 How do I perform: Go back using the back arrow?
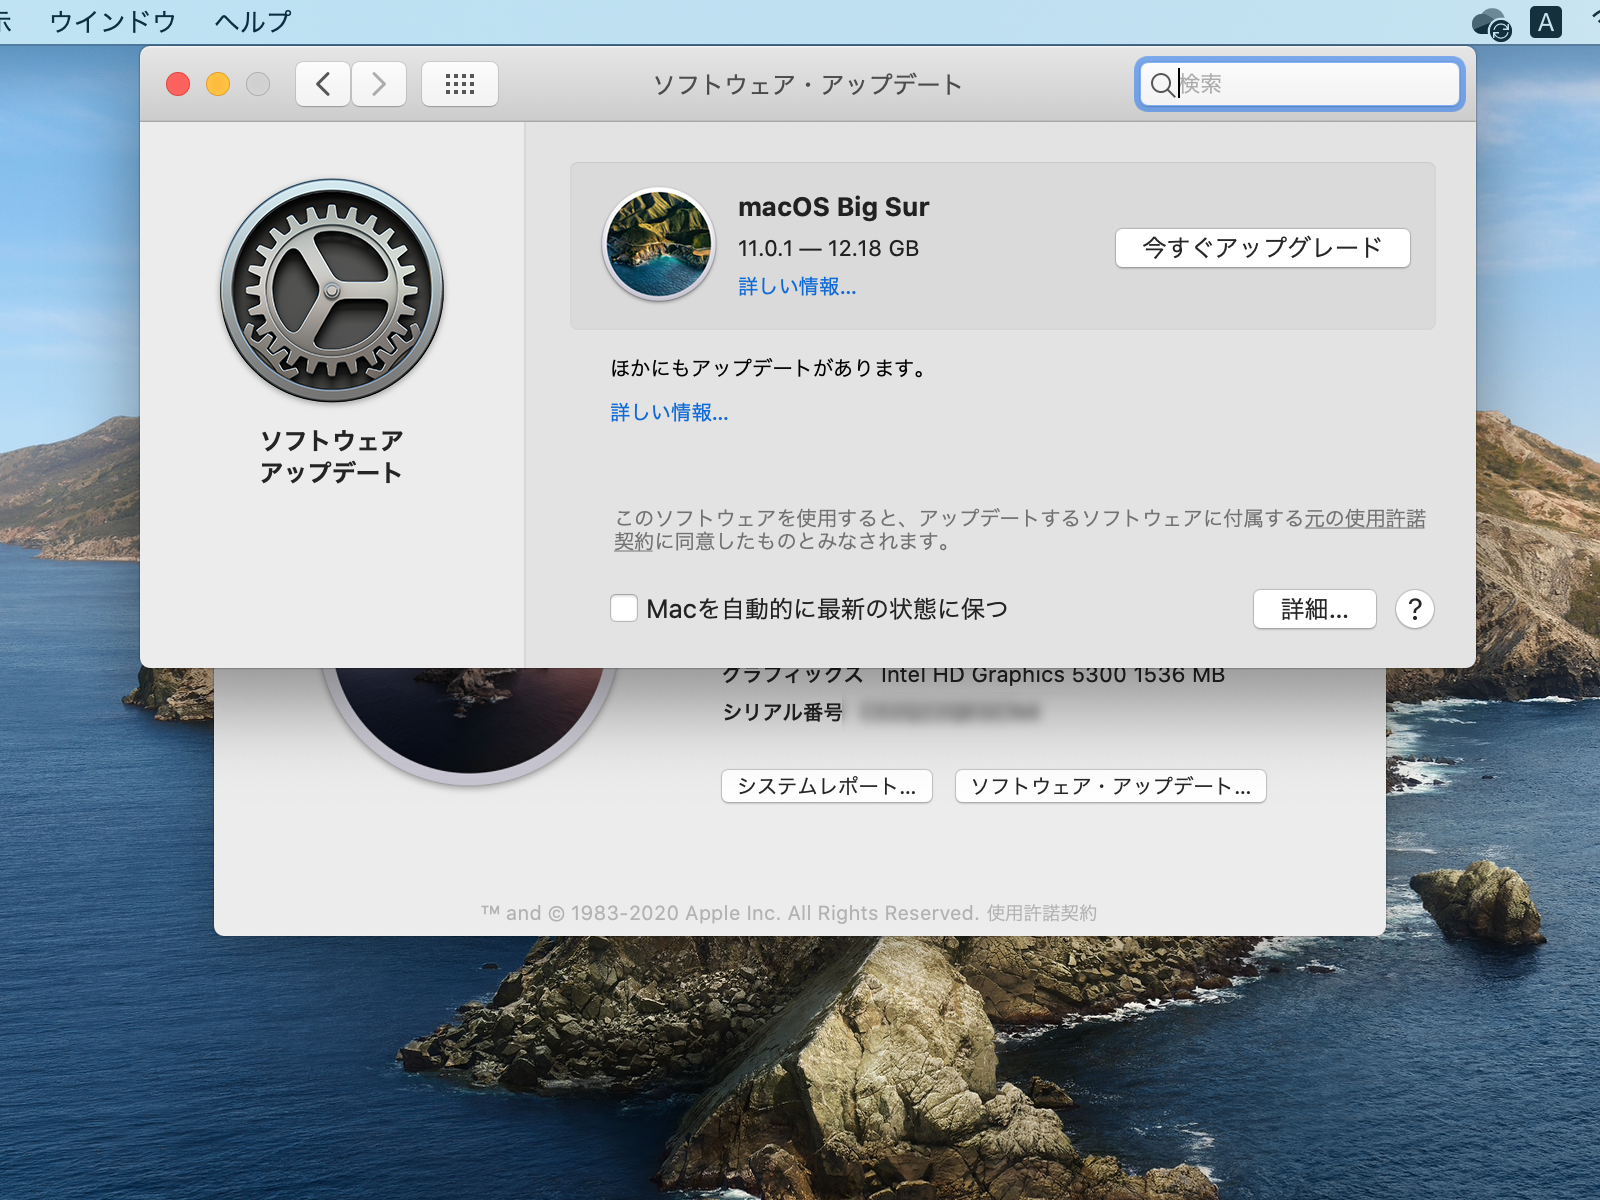(322, 84)
